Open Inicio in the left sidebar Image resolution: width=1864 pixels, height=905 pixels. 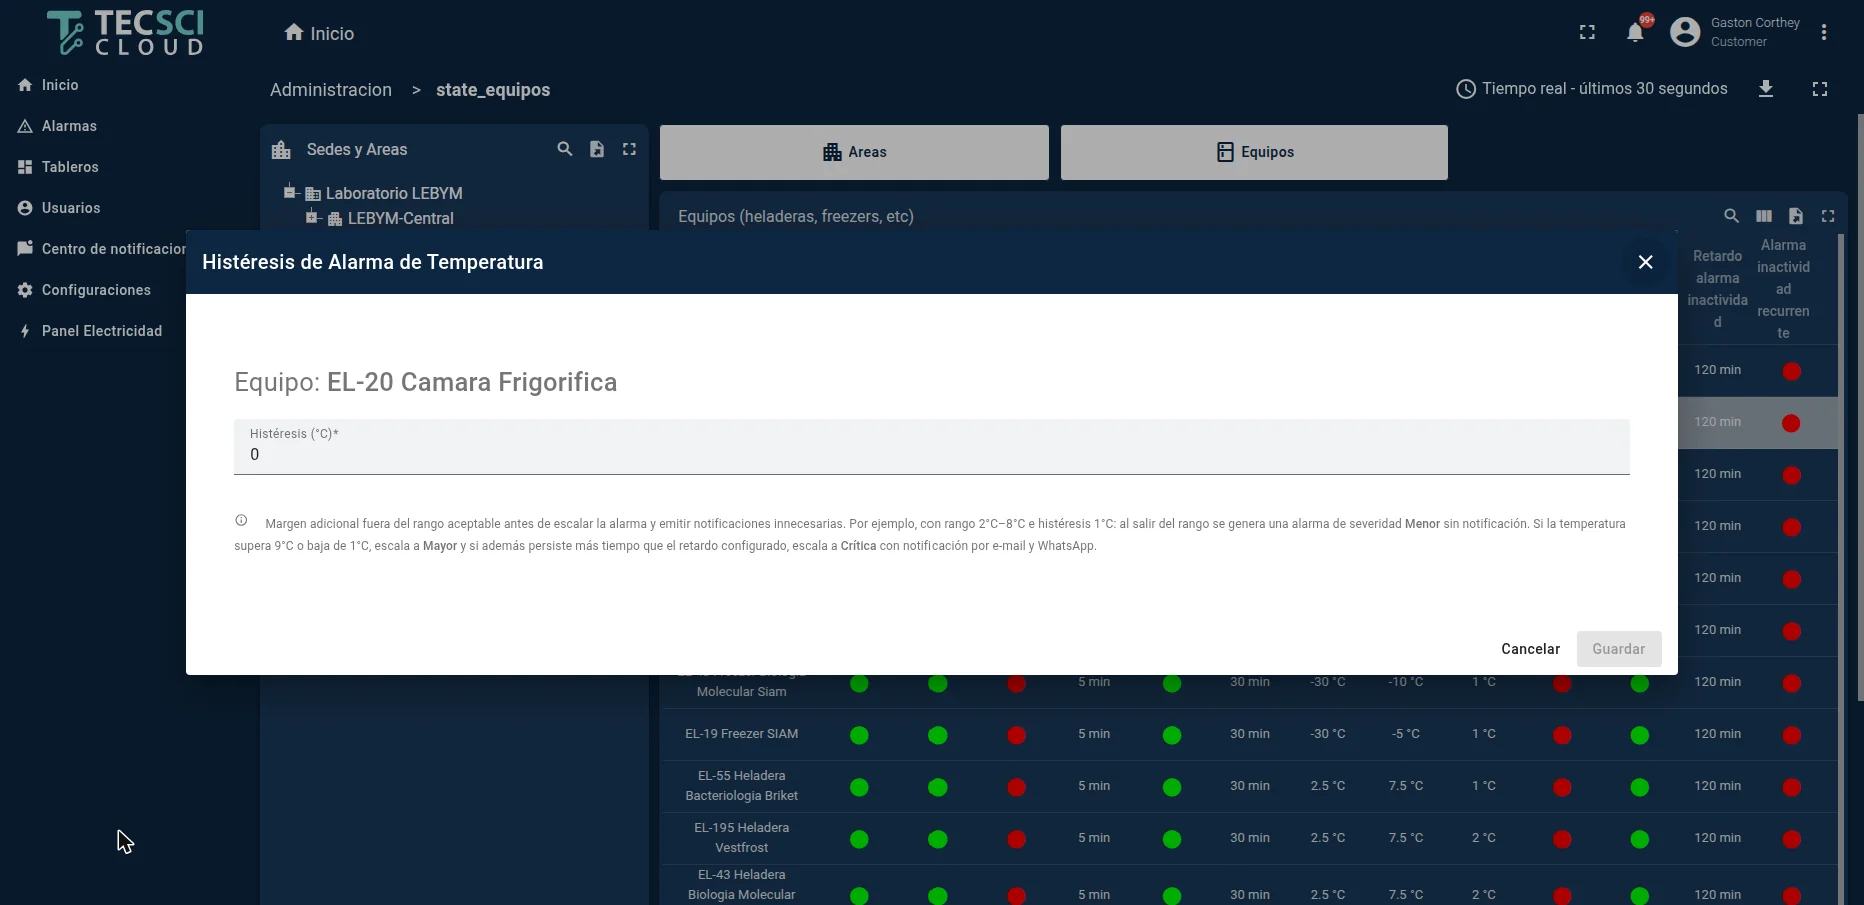coord(60,85)
